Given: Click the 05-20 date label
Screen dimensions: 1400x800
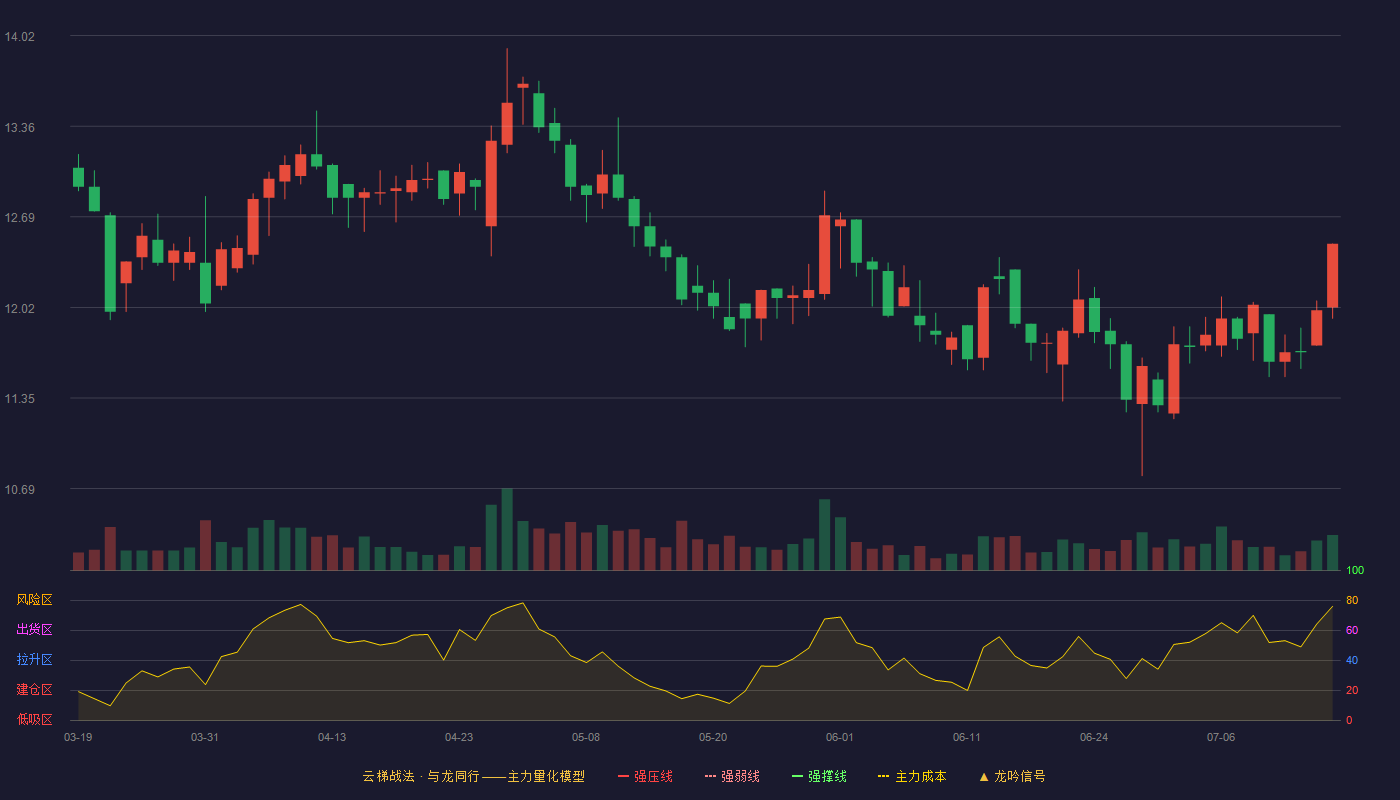Looking at the screenshot, I should click(x=713, y=737).
